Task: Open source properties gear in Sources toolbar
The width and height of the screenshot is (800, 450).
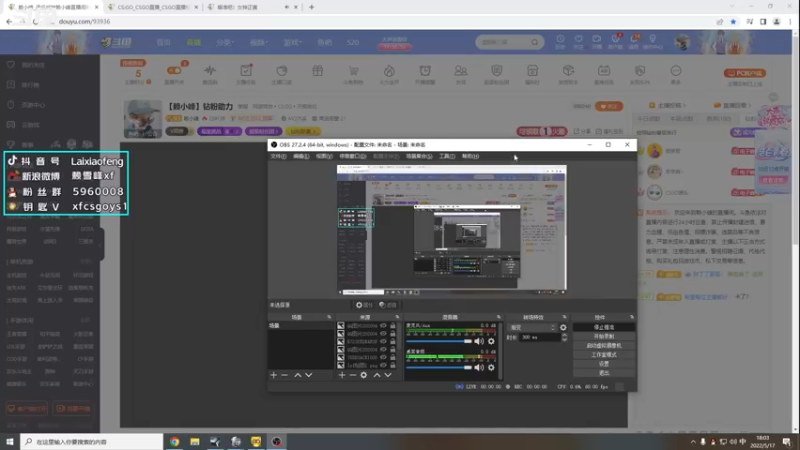Action: pos(364,375)
